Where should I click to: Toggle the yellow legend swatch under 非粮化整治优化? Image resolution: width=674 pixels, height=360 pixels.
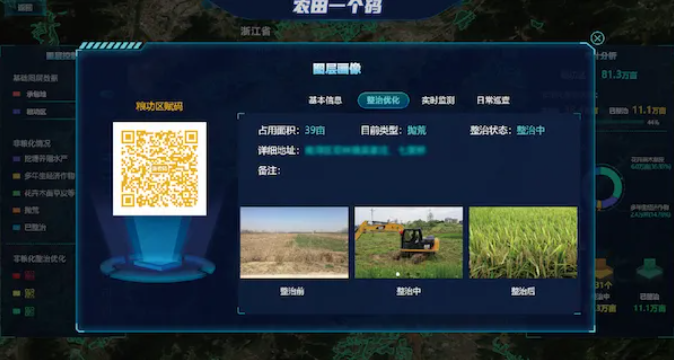[16, 294]
